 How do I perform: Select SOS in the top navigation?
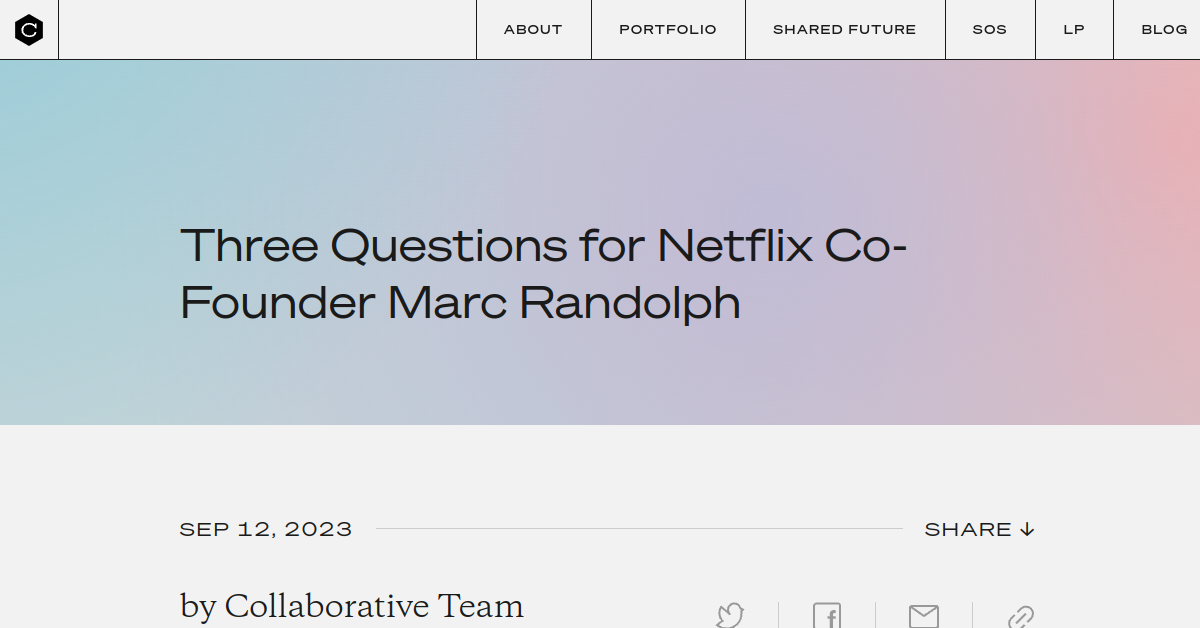[990, 30]
